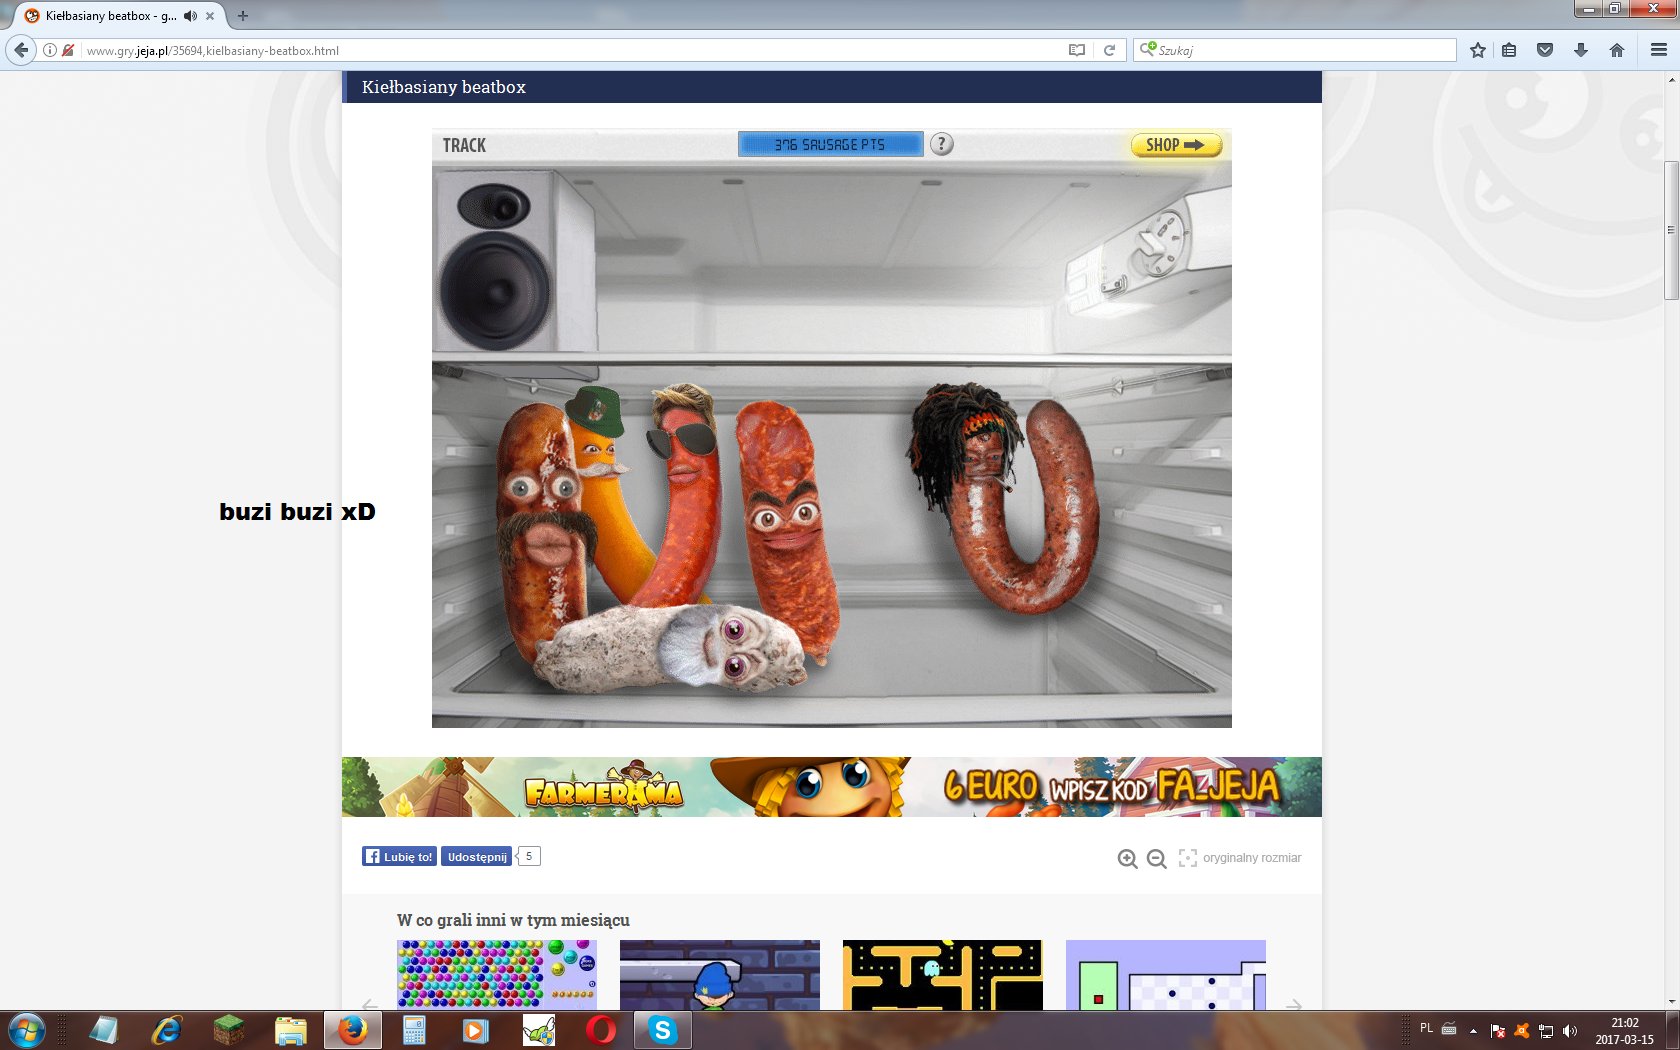Open the game help question mark
1680x1050 pixels.
(941, 144)
